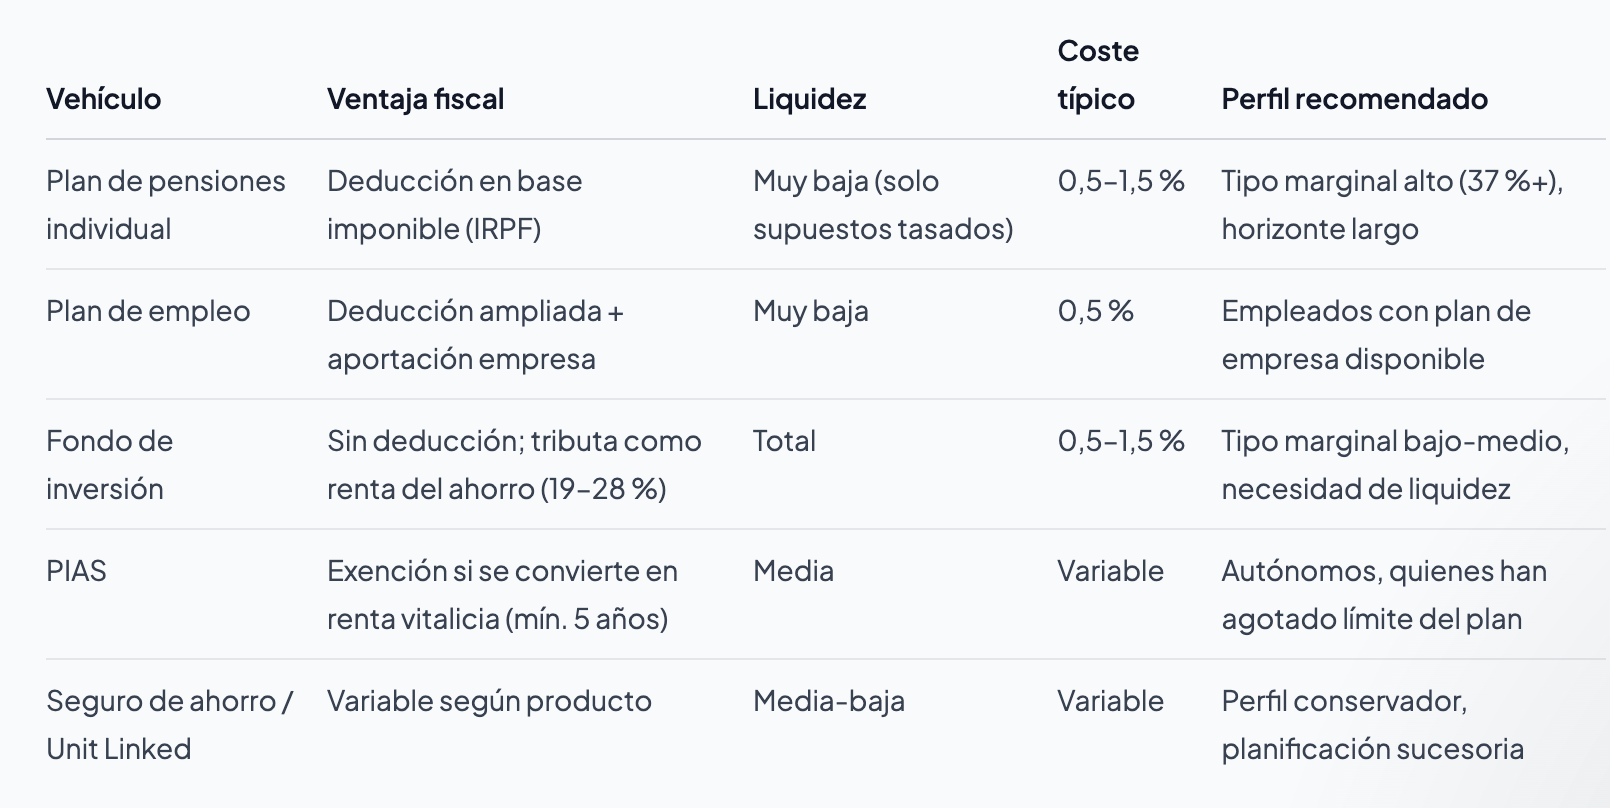Select the Liquidez column header

tap(809, 99)
